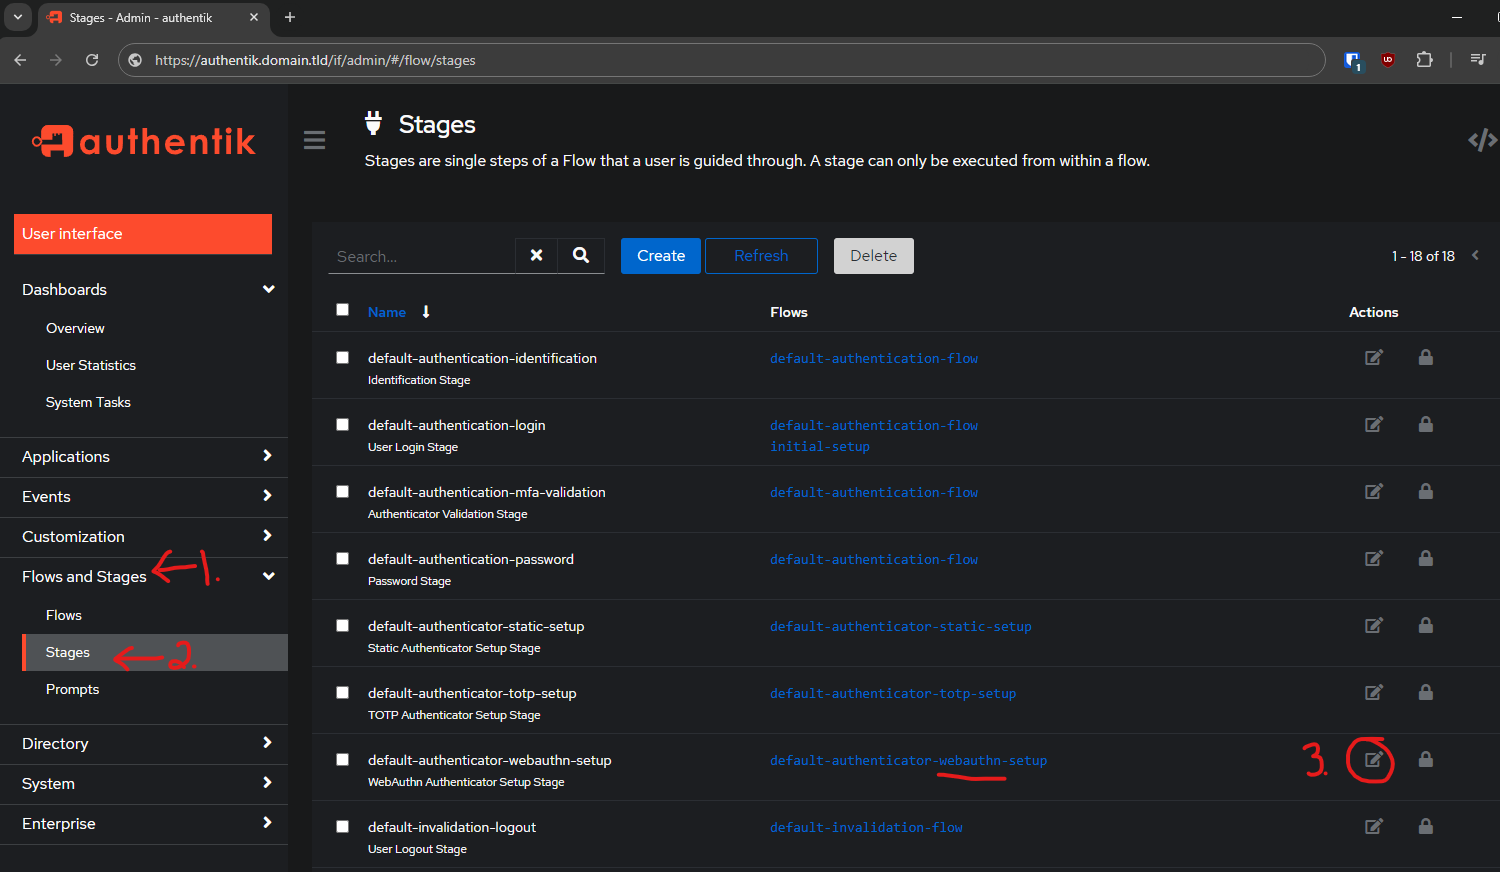Open the Overview dashboard
This screenshot has height=872, width=1500.
[75, 328]
